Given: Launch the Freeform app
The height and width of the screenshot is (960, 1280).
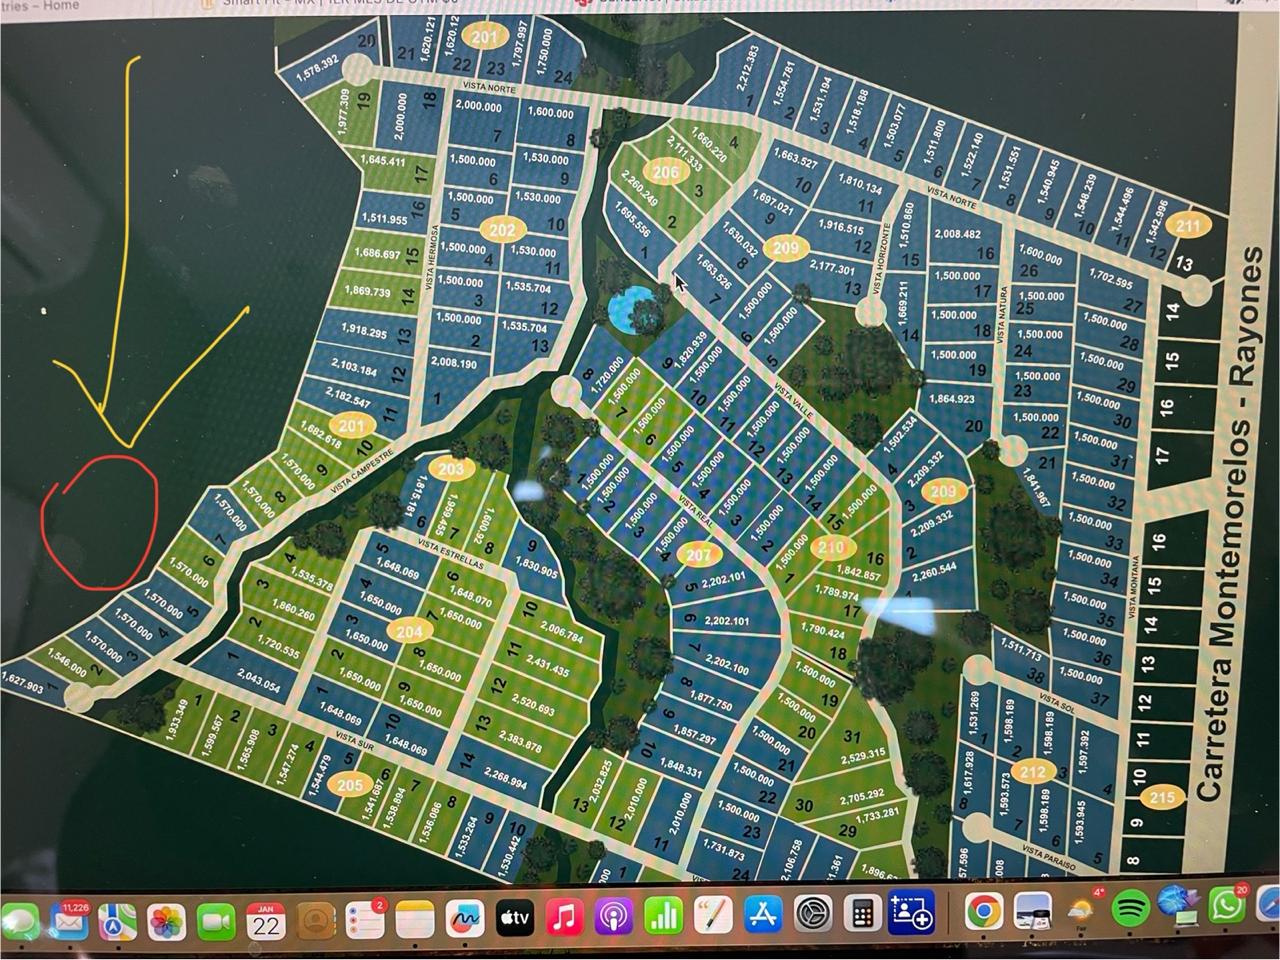Looking at the screenshot, I should pos(464,918).
